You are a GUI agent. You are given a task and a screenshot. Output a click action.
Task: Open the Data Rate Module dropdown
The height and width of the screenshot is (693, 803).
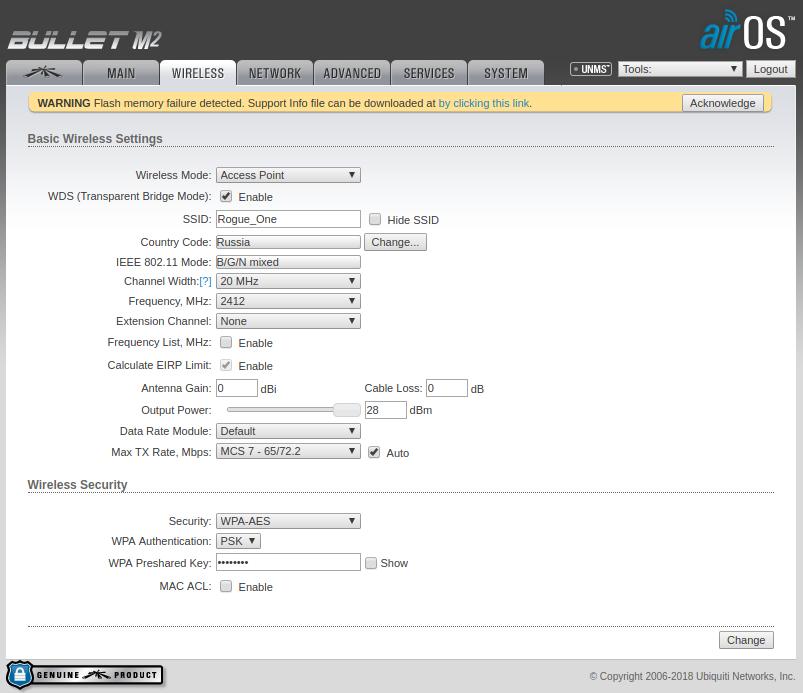(288, 431)
